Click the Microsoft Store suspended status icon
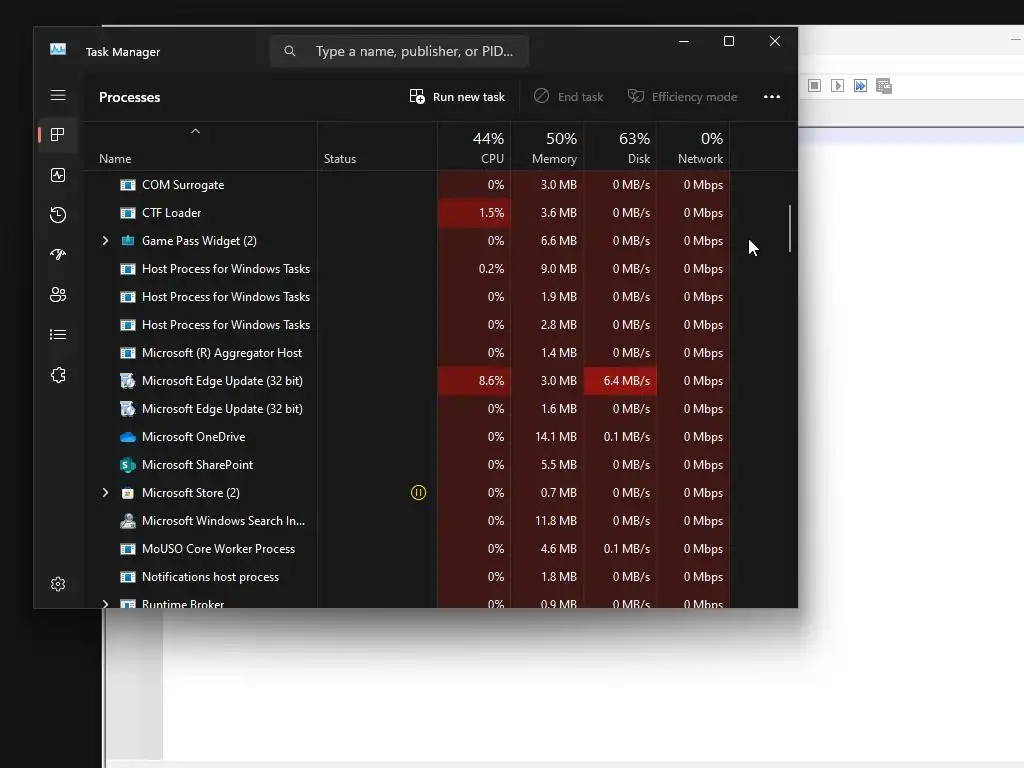The image size is (1024, 768). pos(419,493)
